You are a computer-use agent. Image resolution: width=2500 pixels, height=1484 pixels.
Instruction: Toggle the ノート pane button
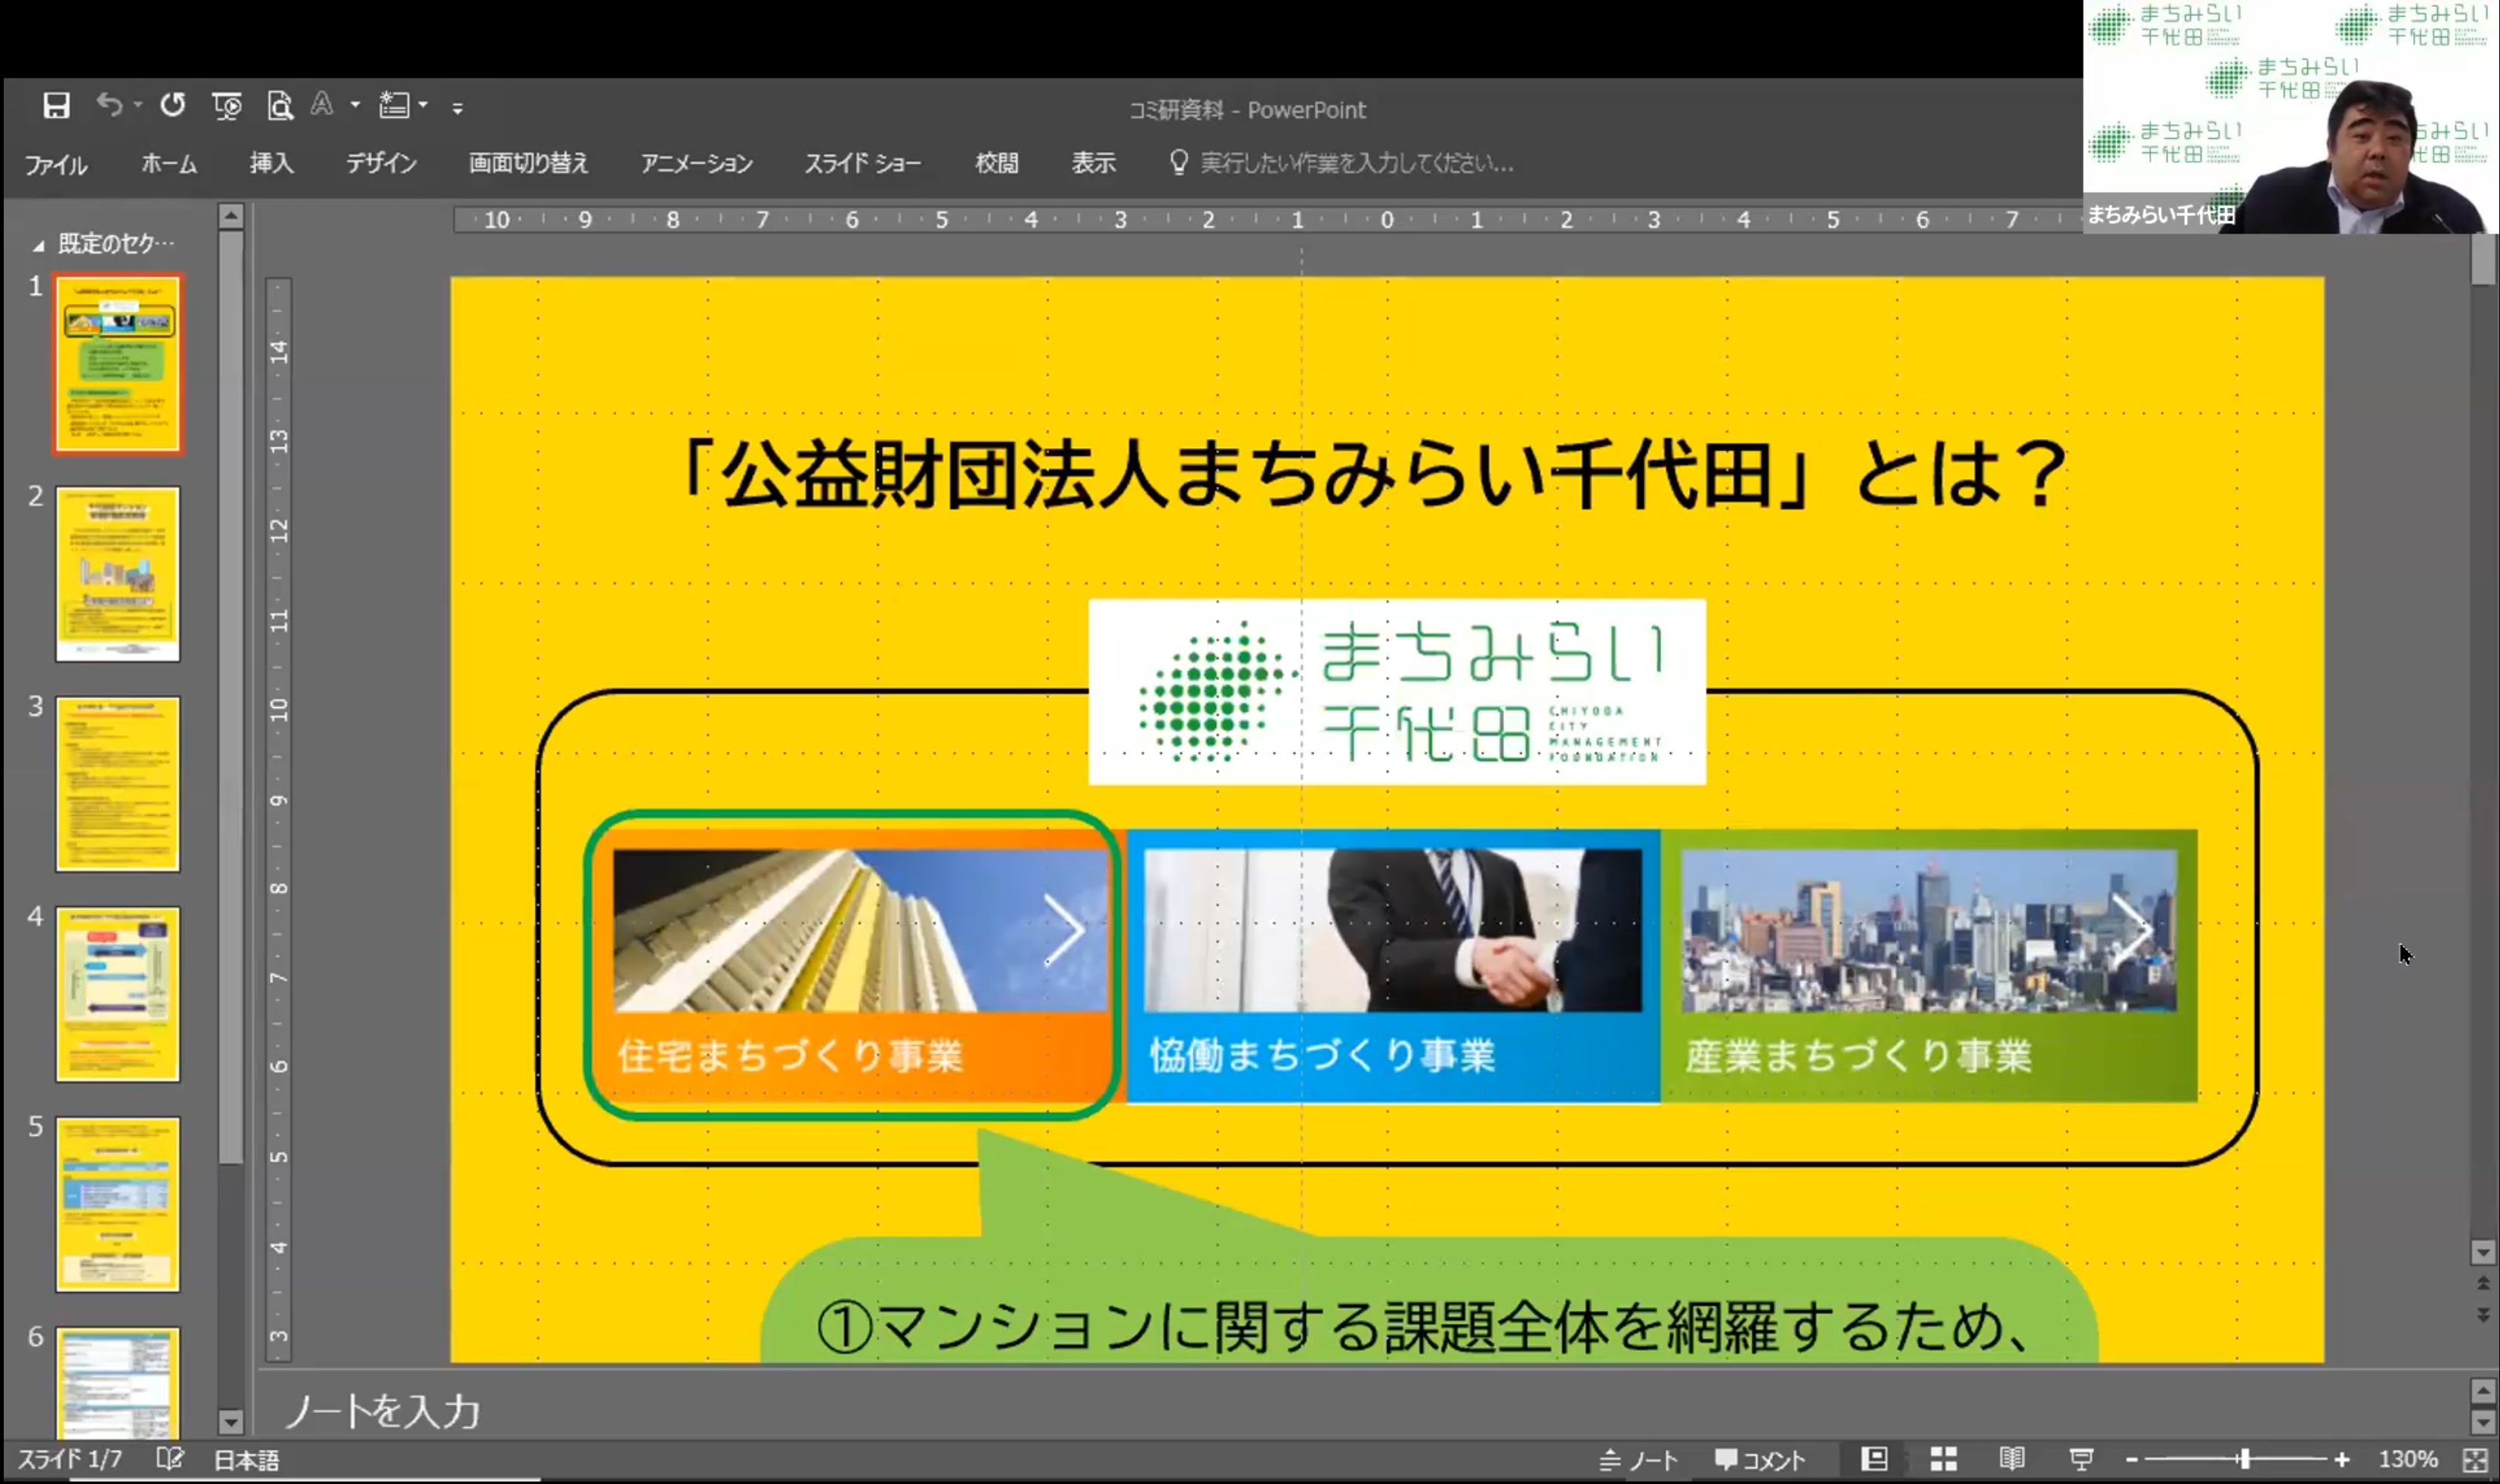click(x=1638, y=1460)
